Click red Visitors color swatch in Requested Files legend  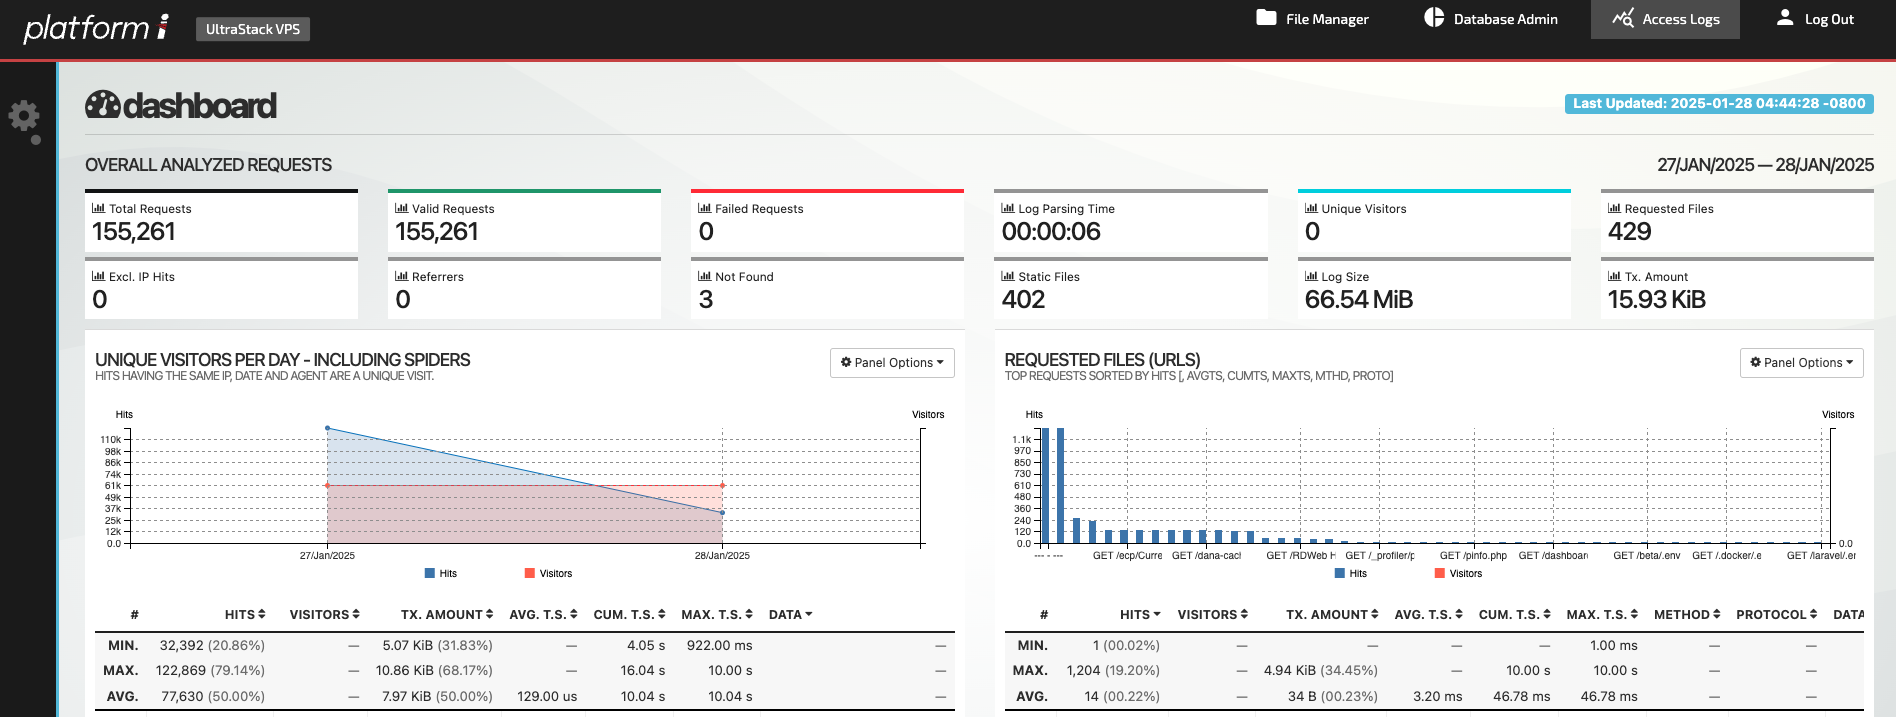coord(1439,573)
